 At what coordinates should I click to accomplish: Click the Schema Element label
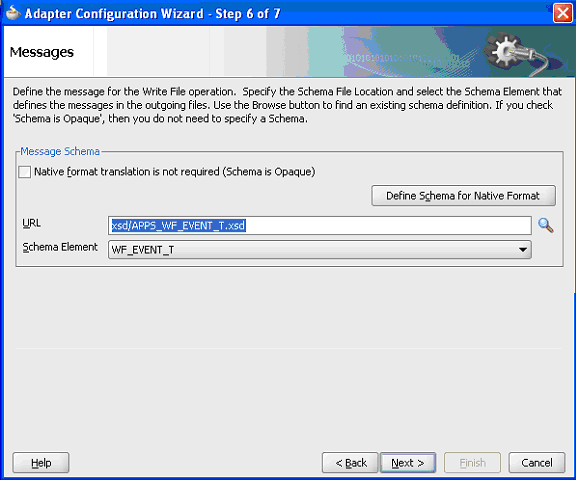(60, 247)
